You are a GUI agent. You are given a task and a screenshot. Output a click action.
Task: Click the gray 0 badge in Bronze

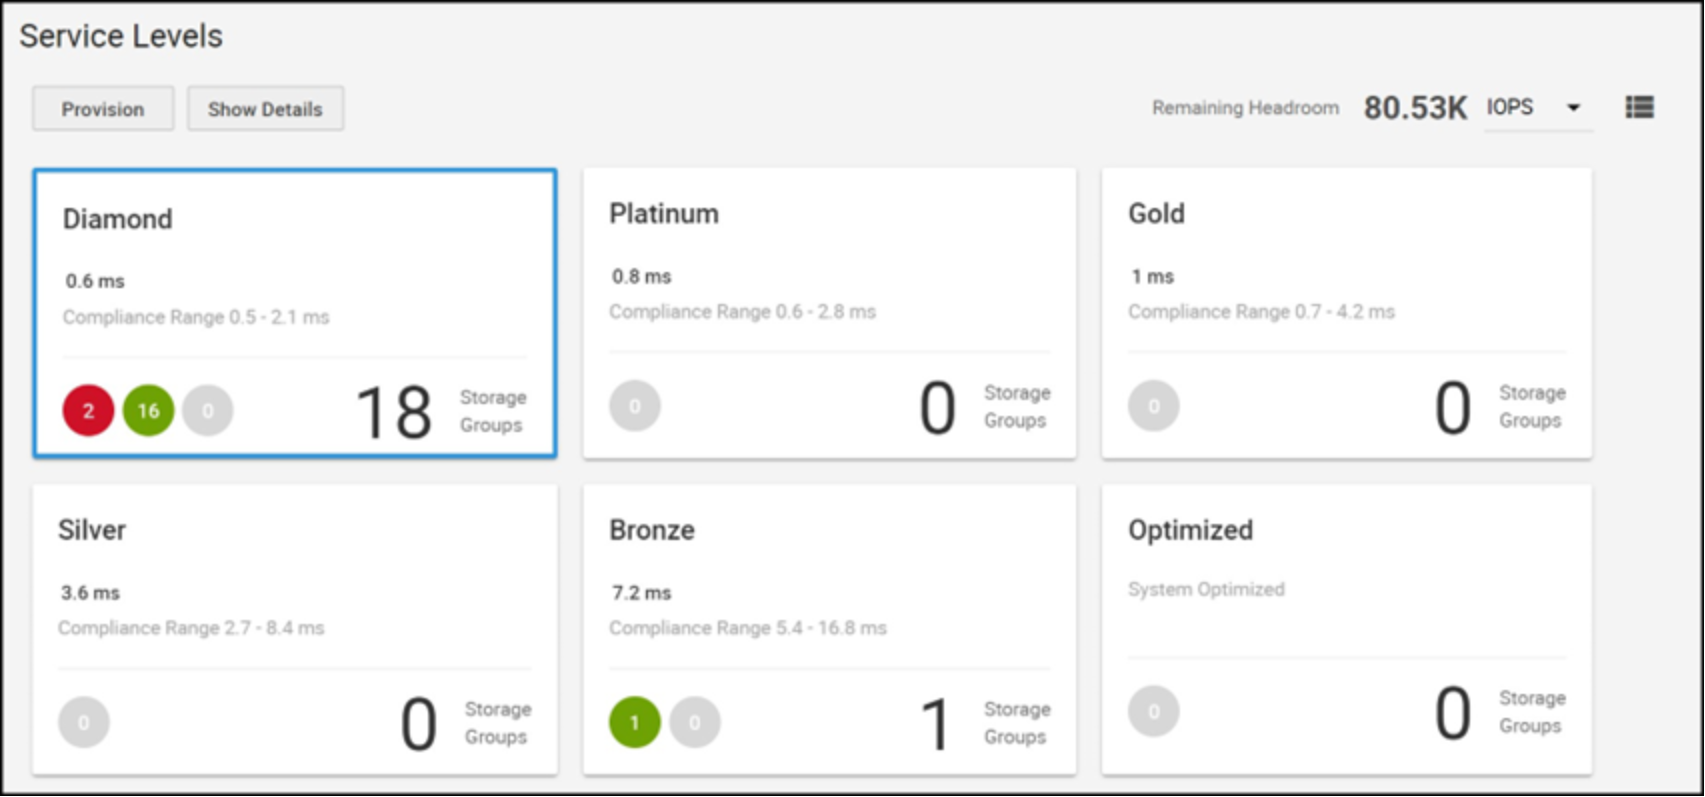[x=695, y=722]
